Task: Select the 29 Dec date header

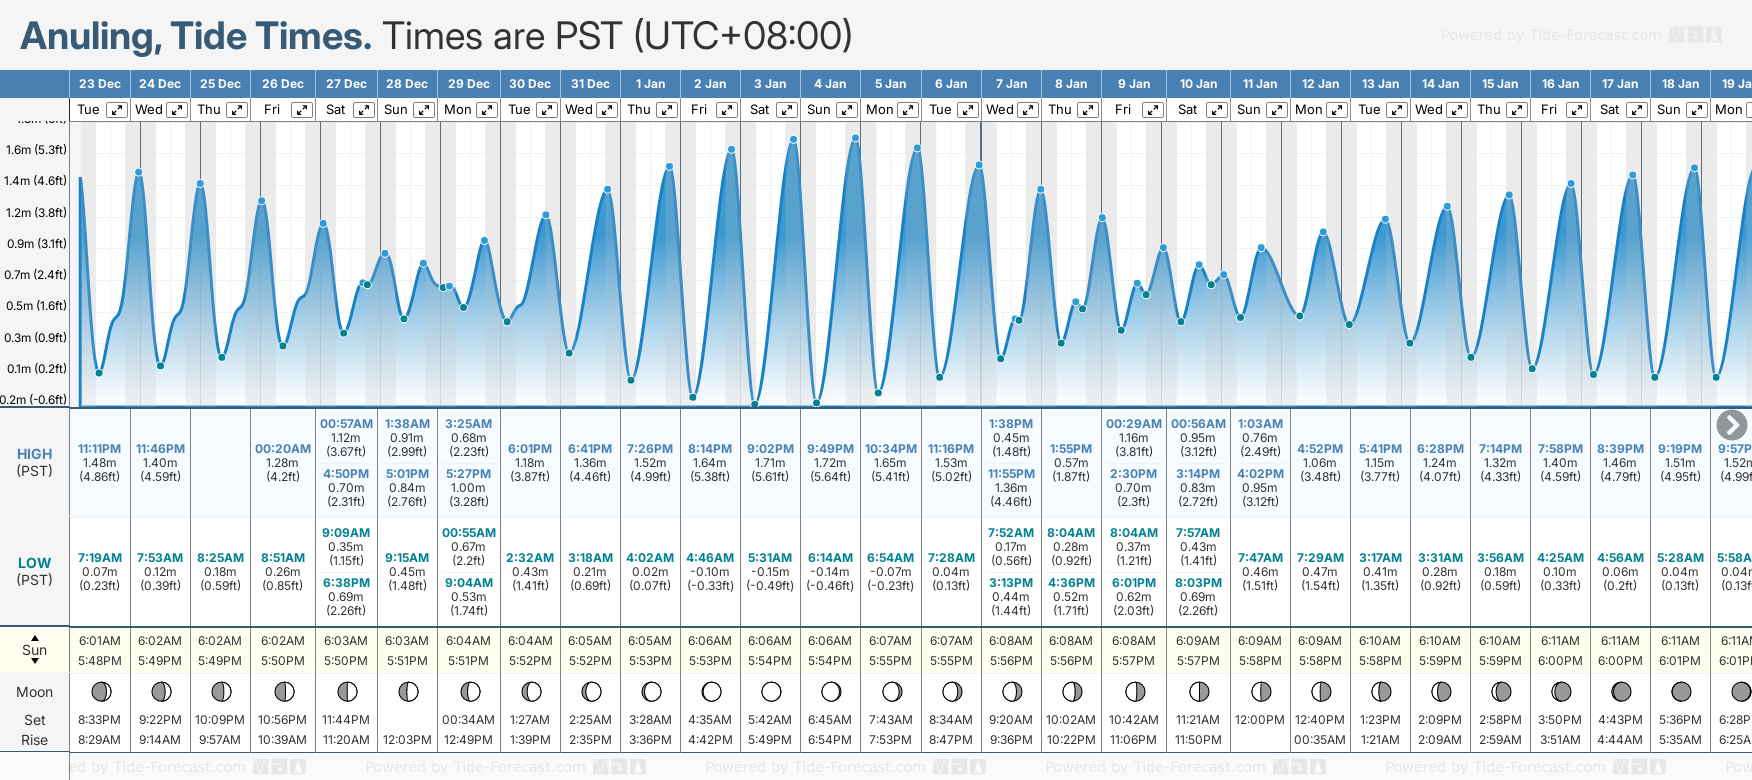Action: [469, 84]
